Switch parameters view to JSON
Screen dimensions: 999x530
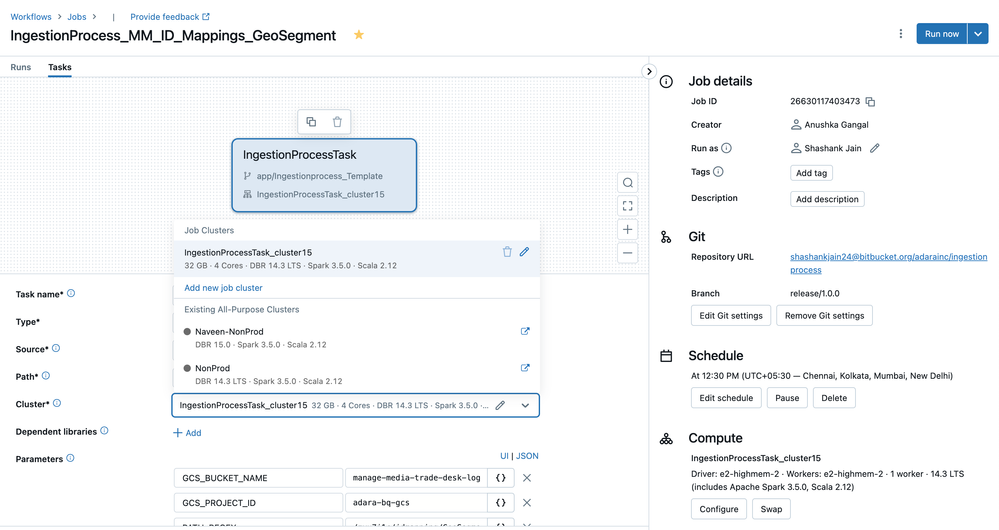(527, 456)
